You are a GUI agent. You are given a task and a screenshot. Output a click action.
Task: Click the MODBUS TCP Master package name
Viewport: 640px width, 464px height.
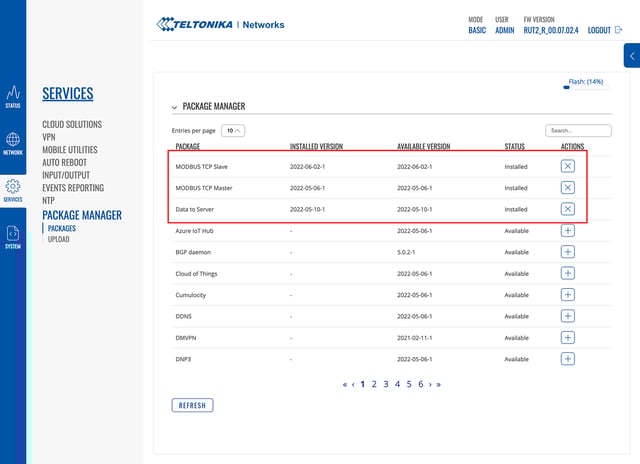[x=204, y=188]
